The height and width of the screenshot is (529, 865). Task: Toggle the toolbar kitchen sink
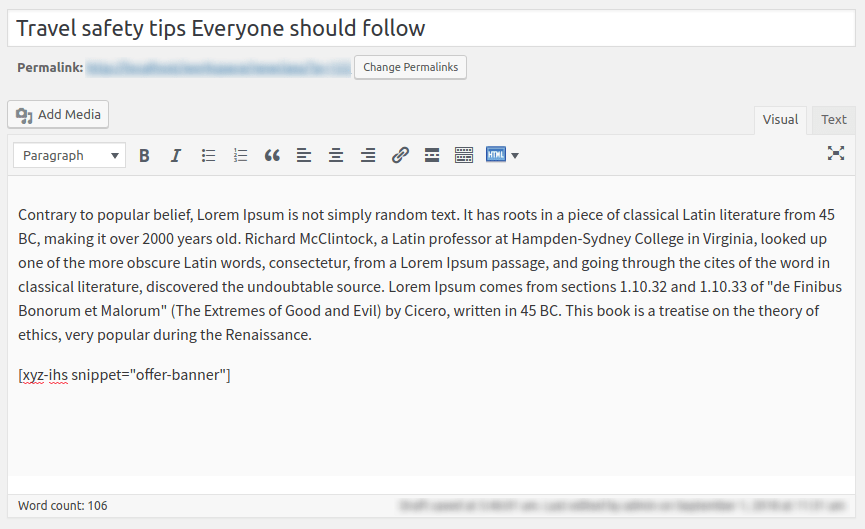click(x=464, y=156)
